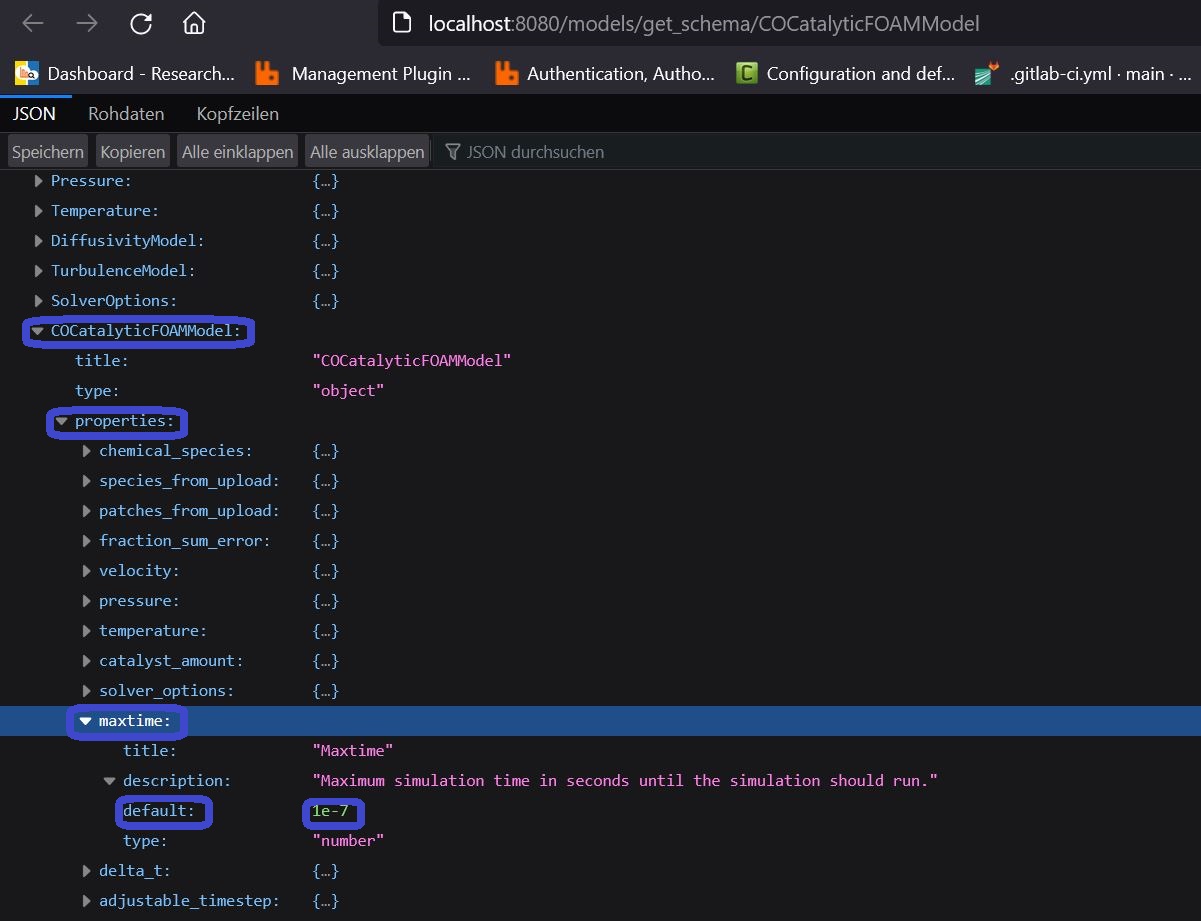1201x921 pixels.
Task: Expand the patches_from_upload arrow
Action: [x=87, y=511]
